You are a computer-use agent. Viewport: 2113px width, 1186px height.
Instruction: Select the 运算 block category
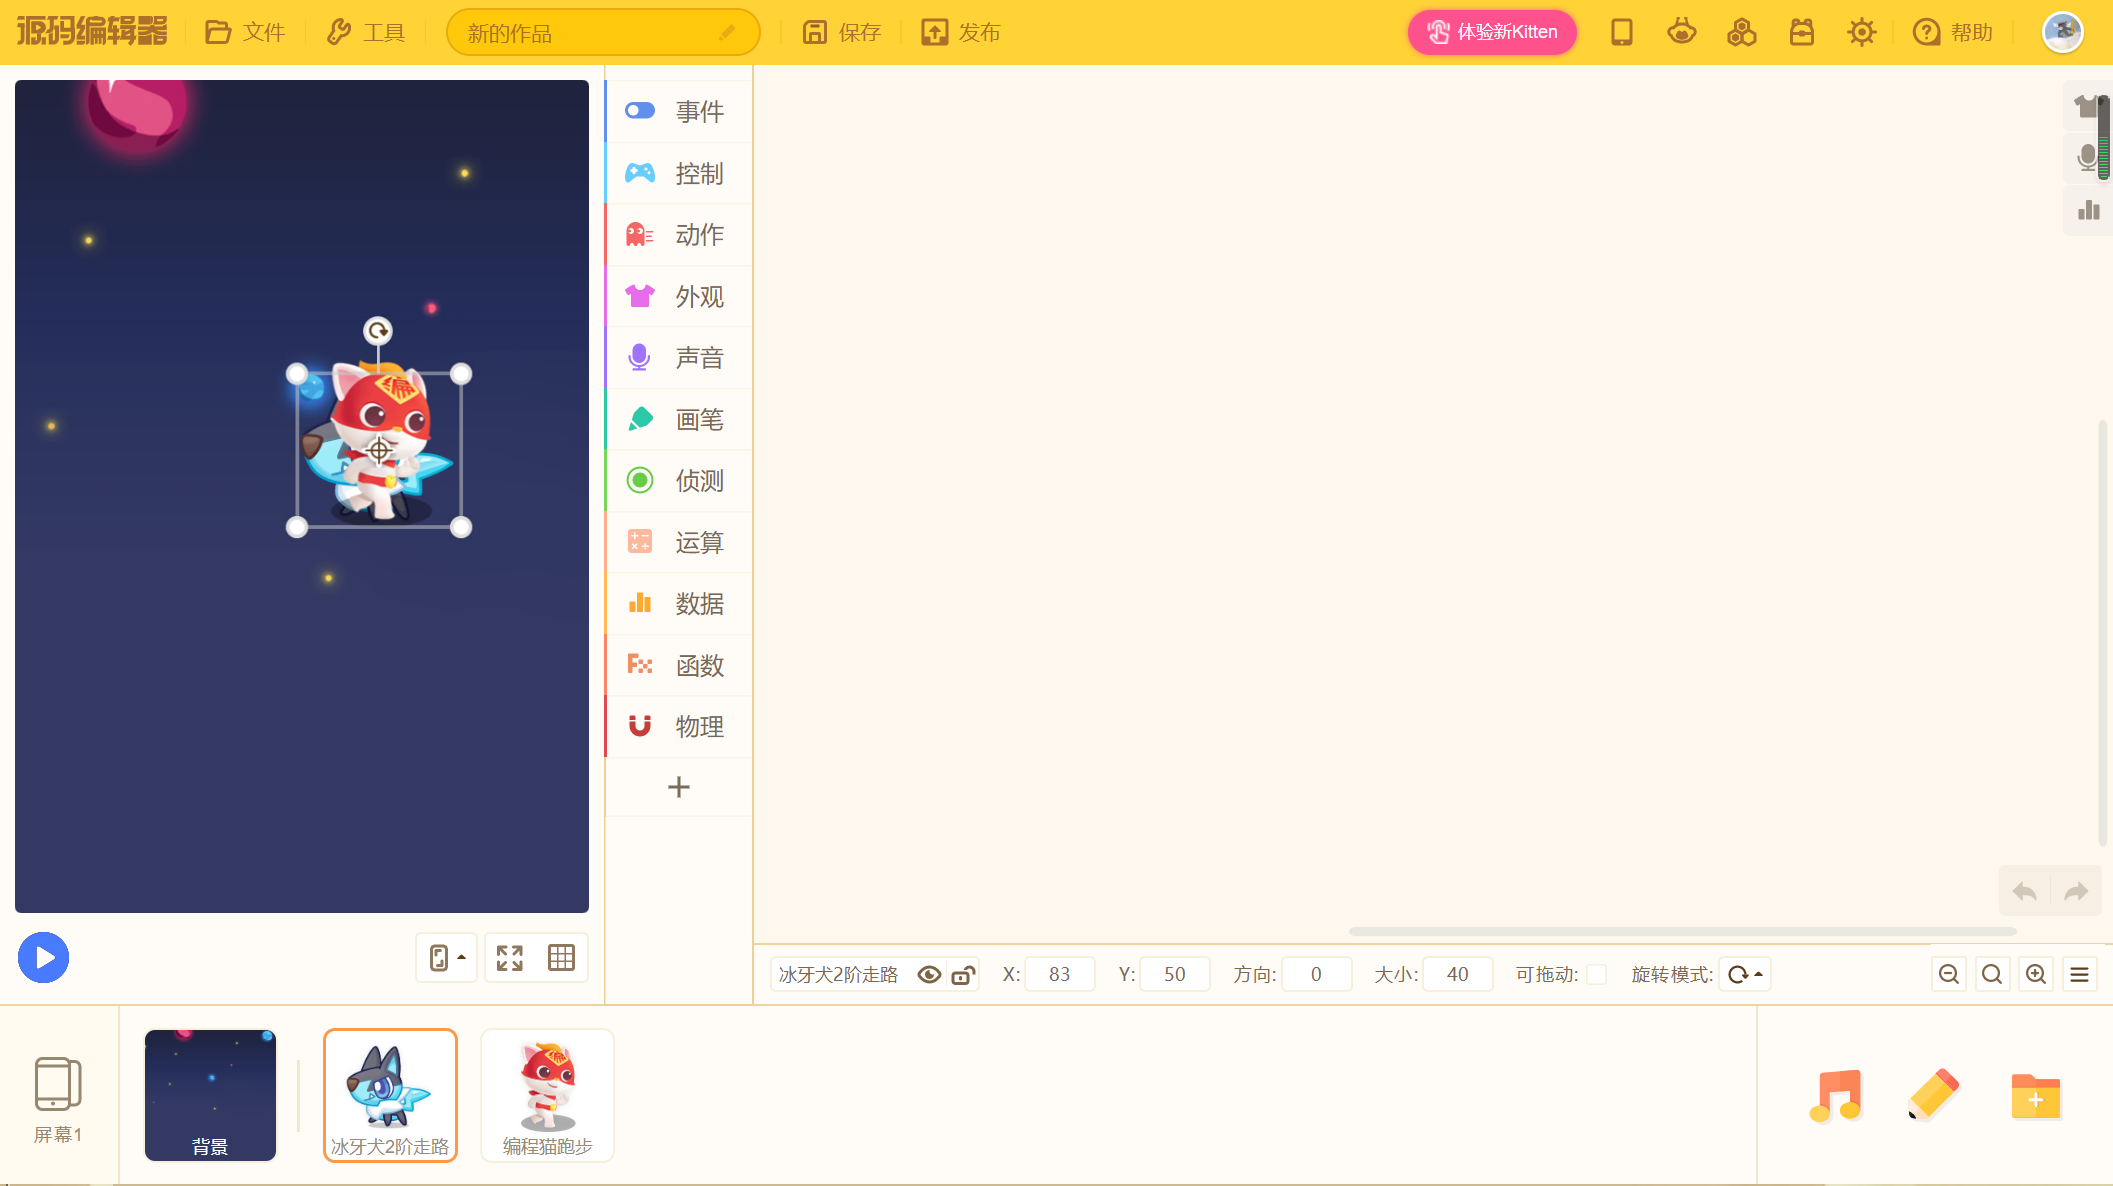pos(679,542)
